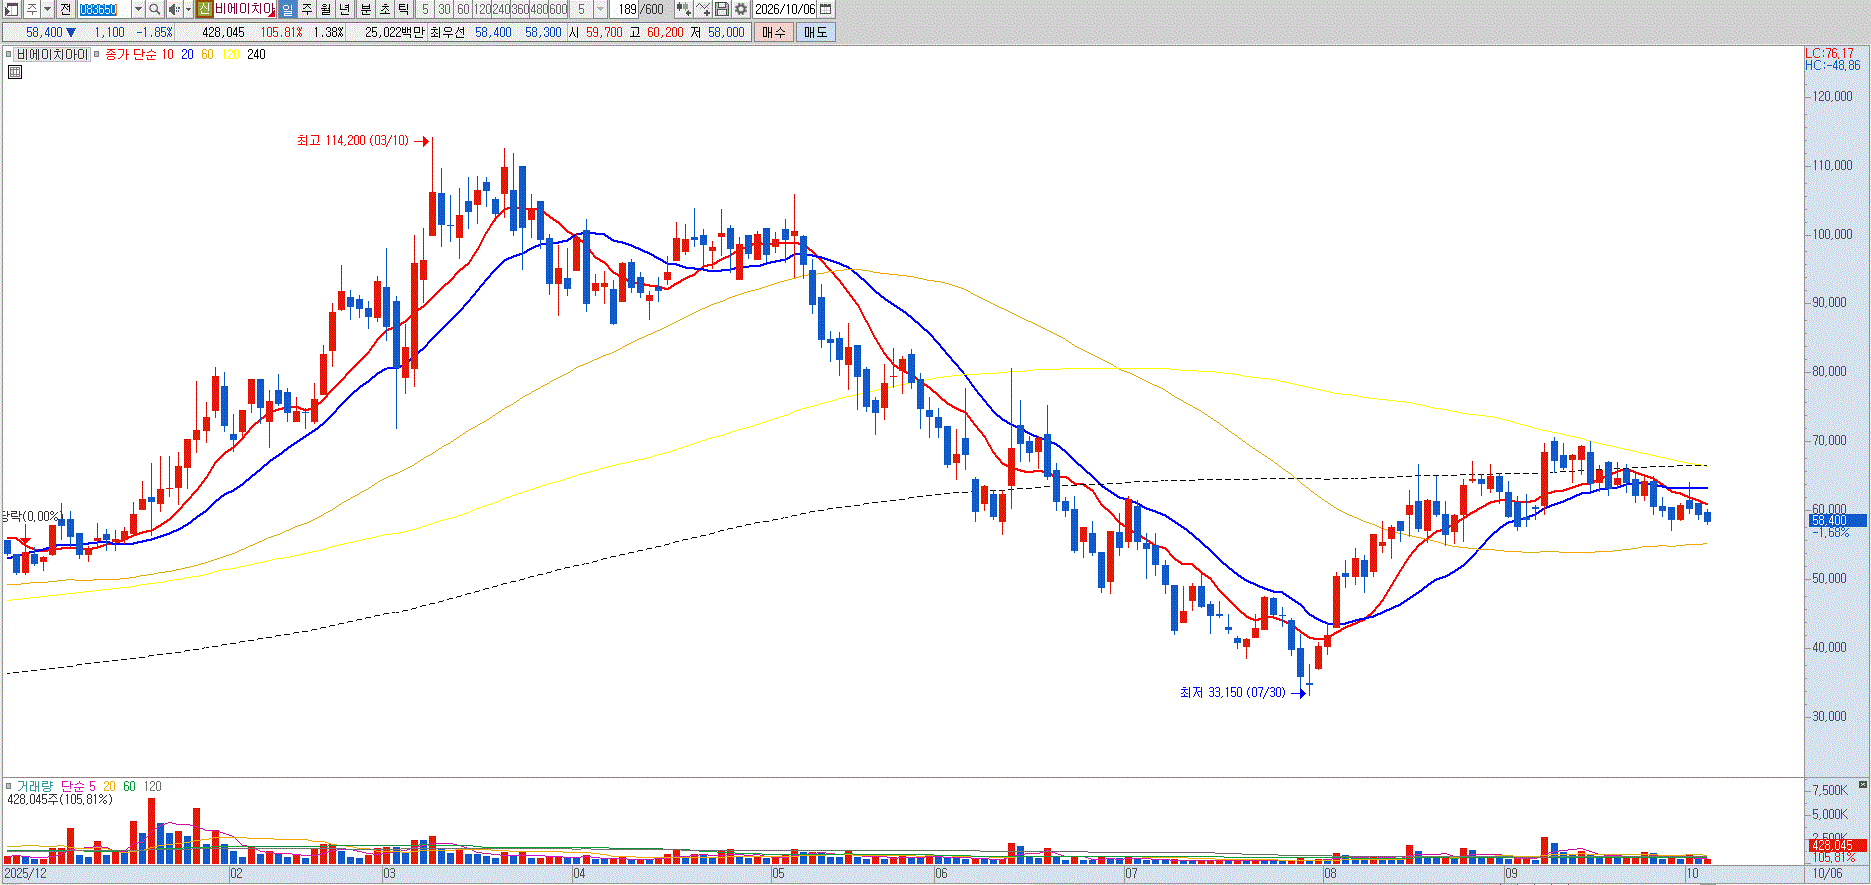The image size is (1871, 885).
Task: Click the stock search magnifier icon
Action: [155, 9]
